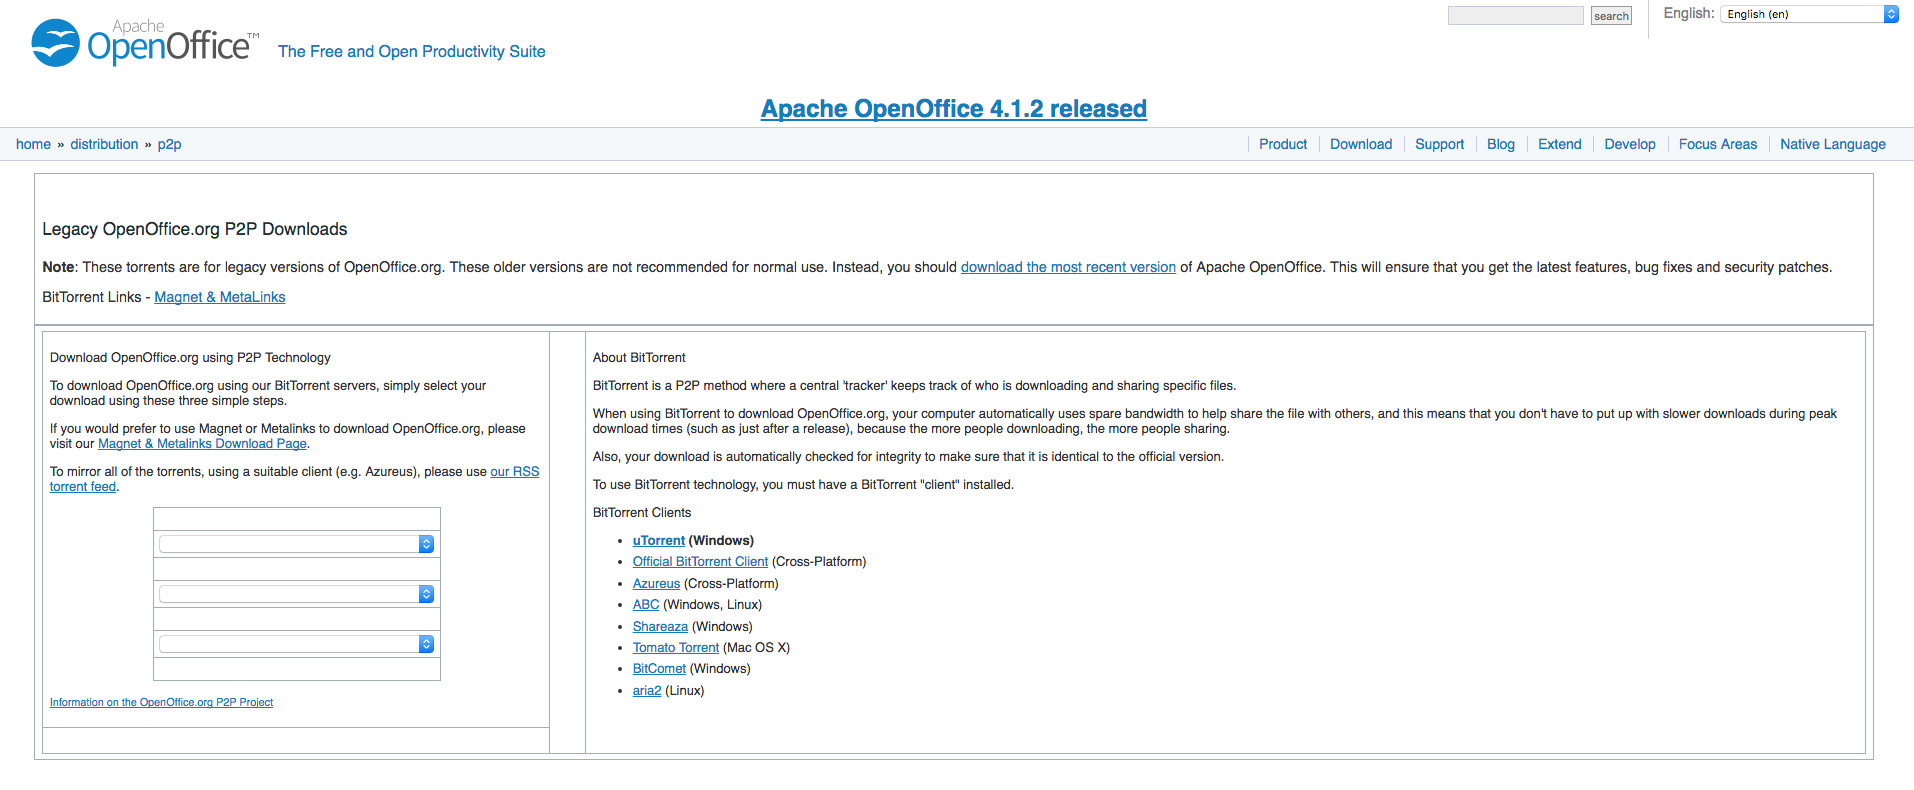Open the Official BitTorrent Client link
The height and width of the screenshot is (790, 1914).
pos(700,562)
